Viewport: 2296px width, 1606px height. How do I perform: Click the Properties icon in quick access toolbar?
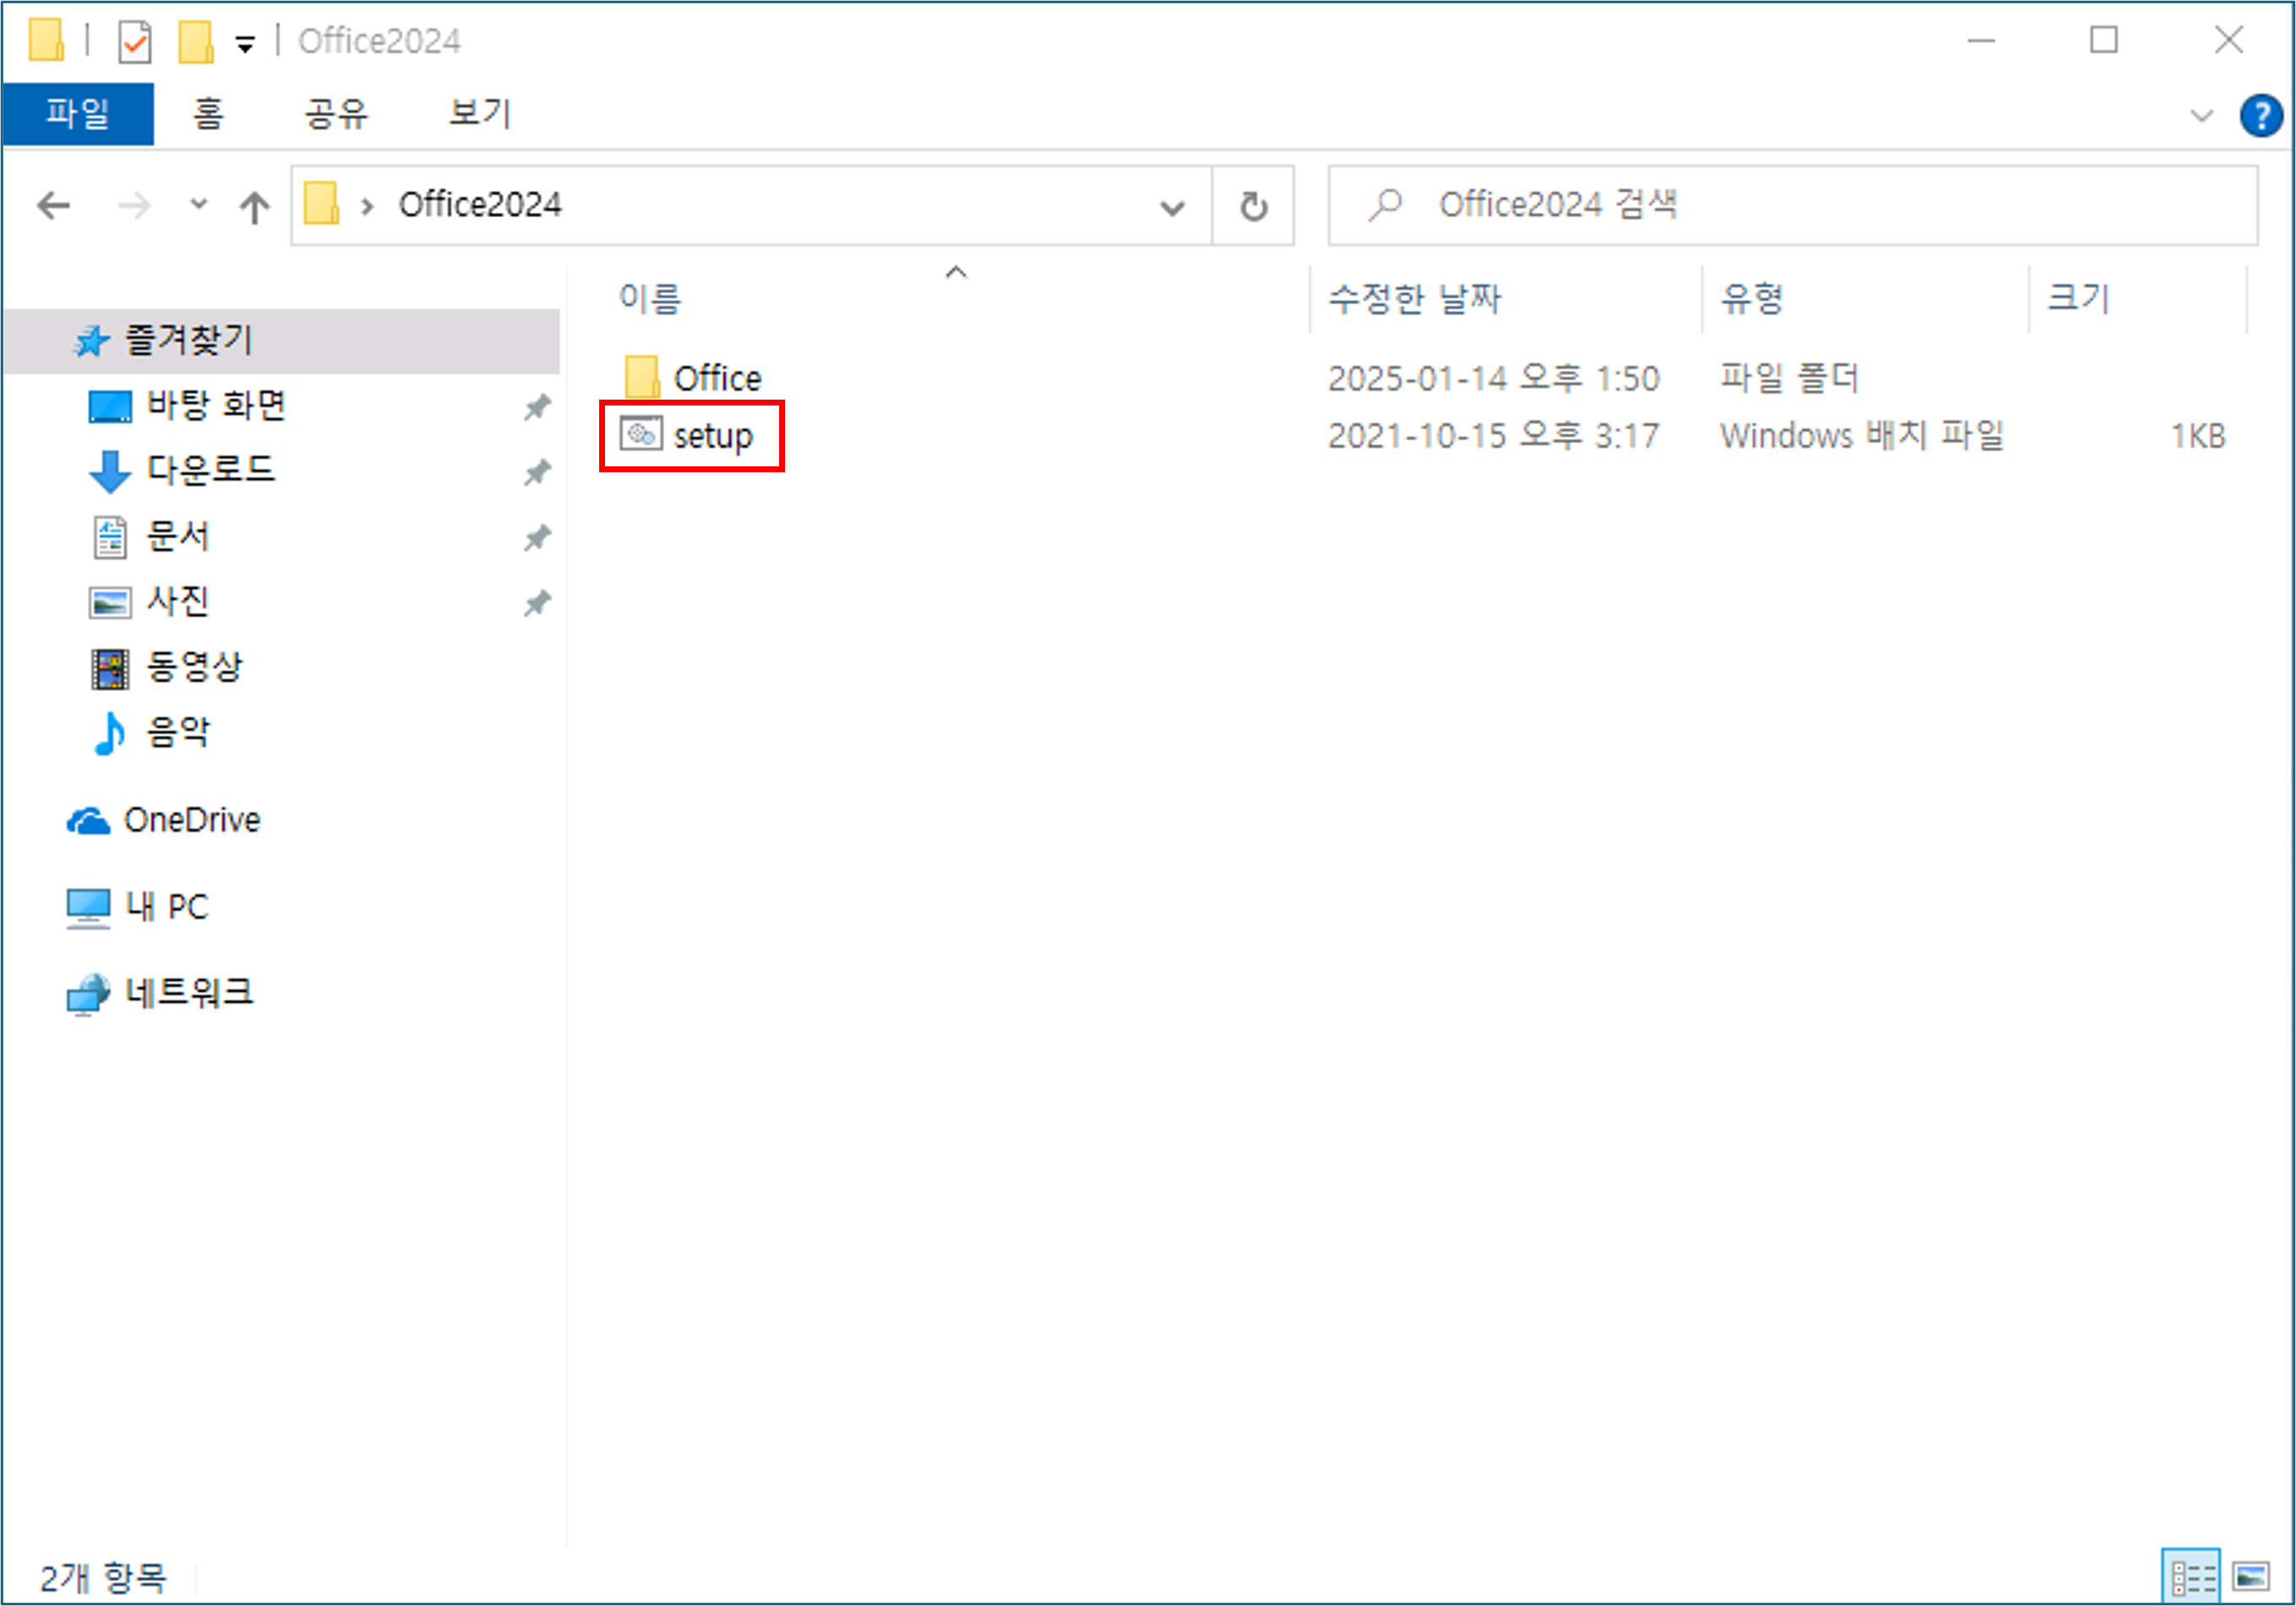pyautogui.click(x=135, y=42)
